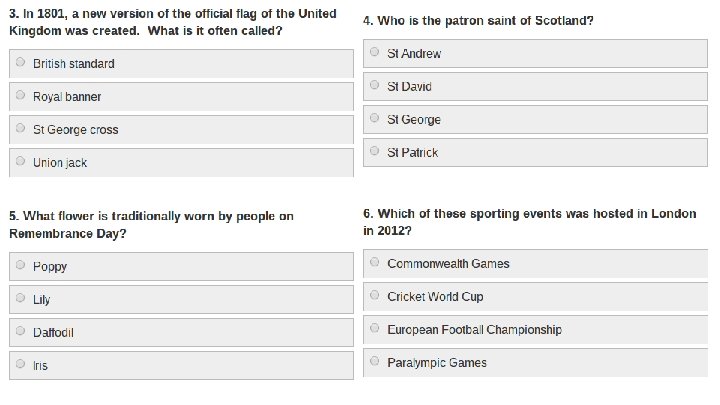Click the patron saint of Scotland question
Viewport: 720px width, 405px height.
(478, 20)
